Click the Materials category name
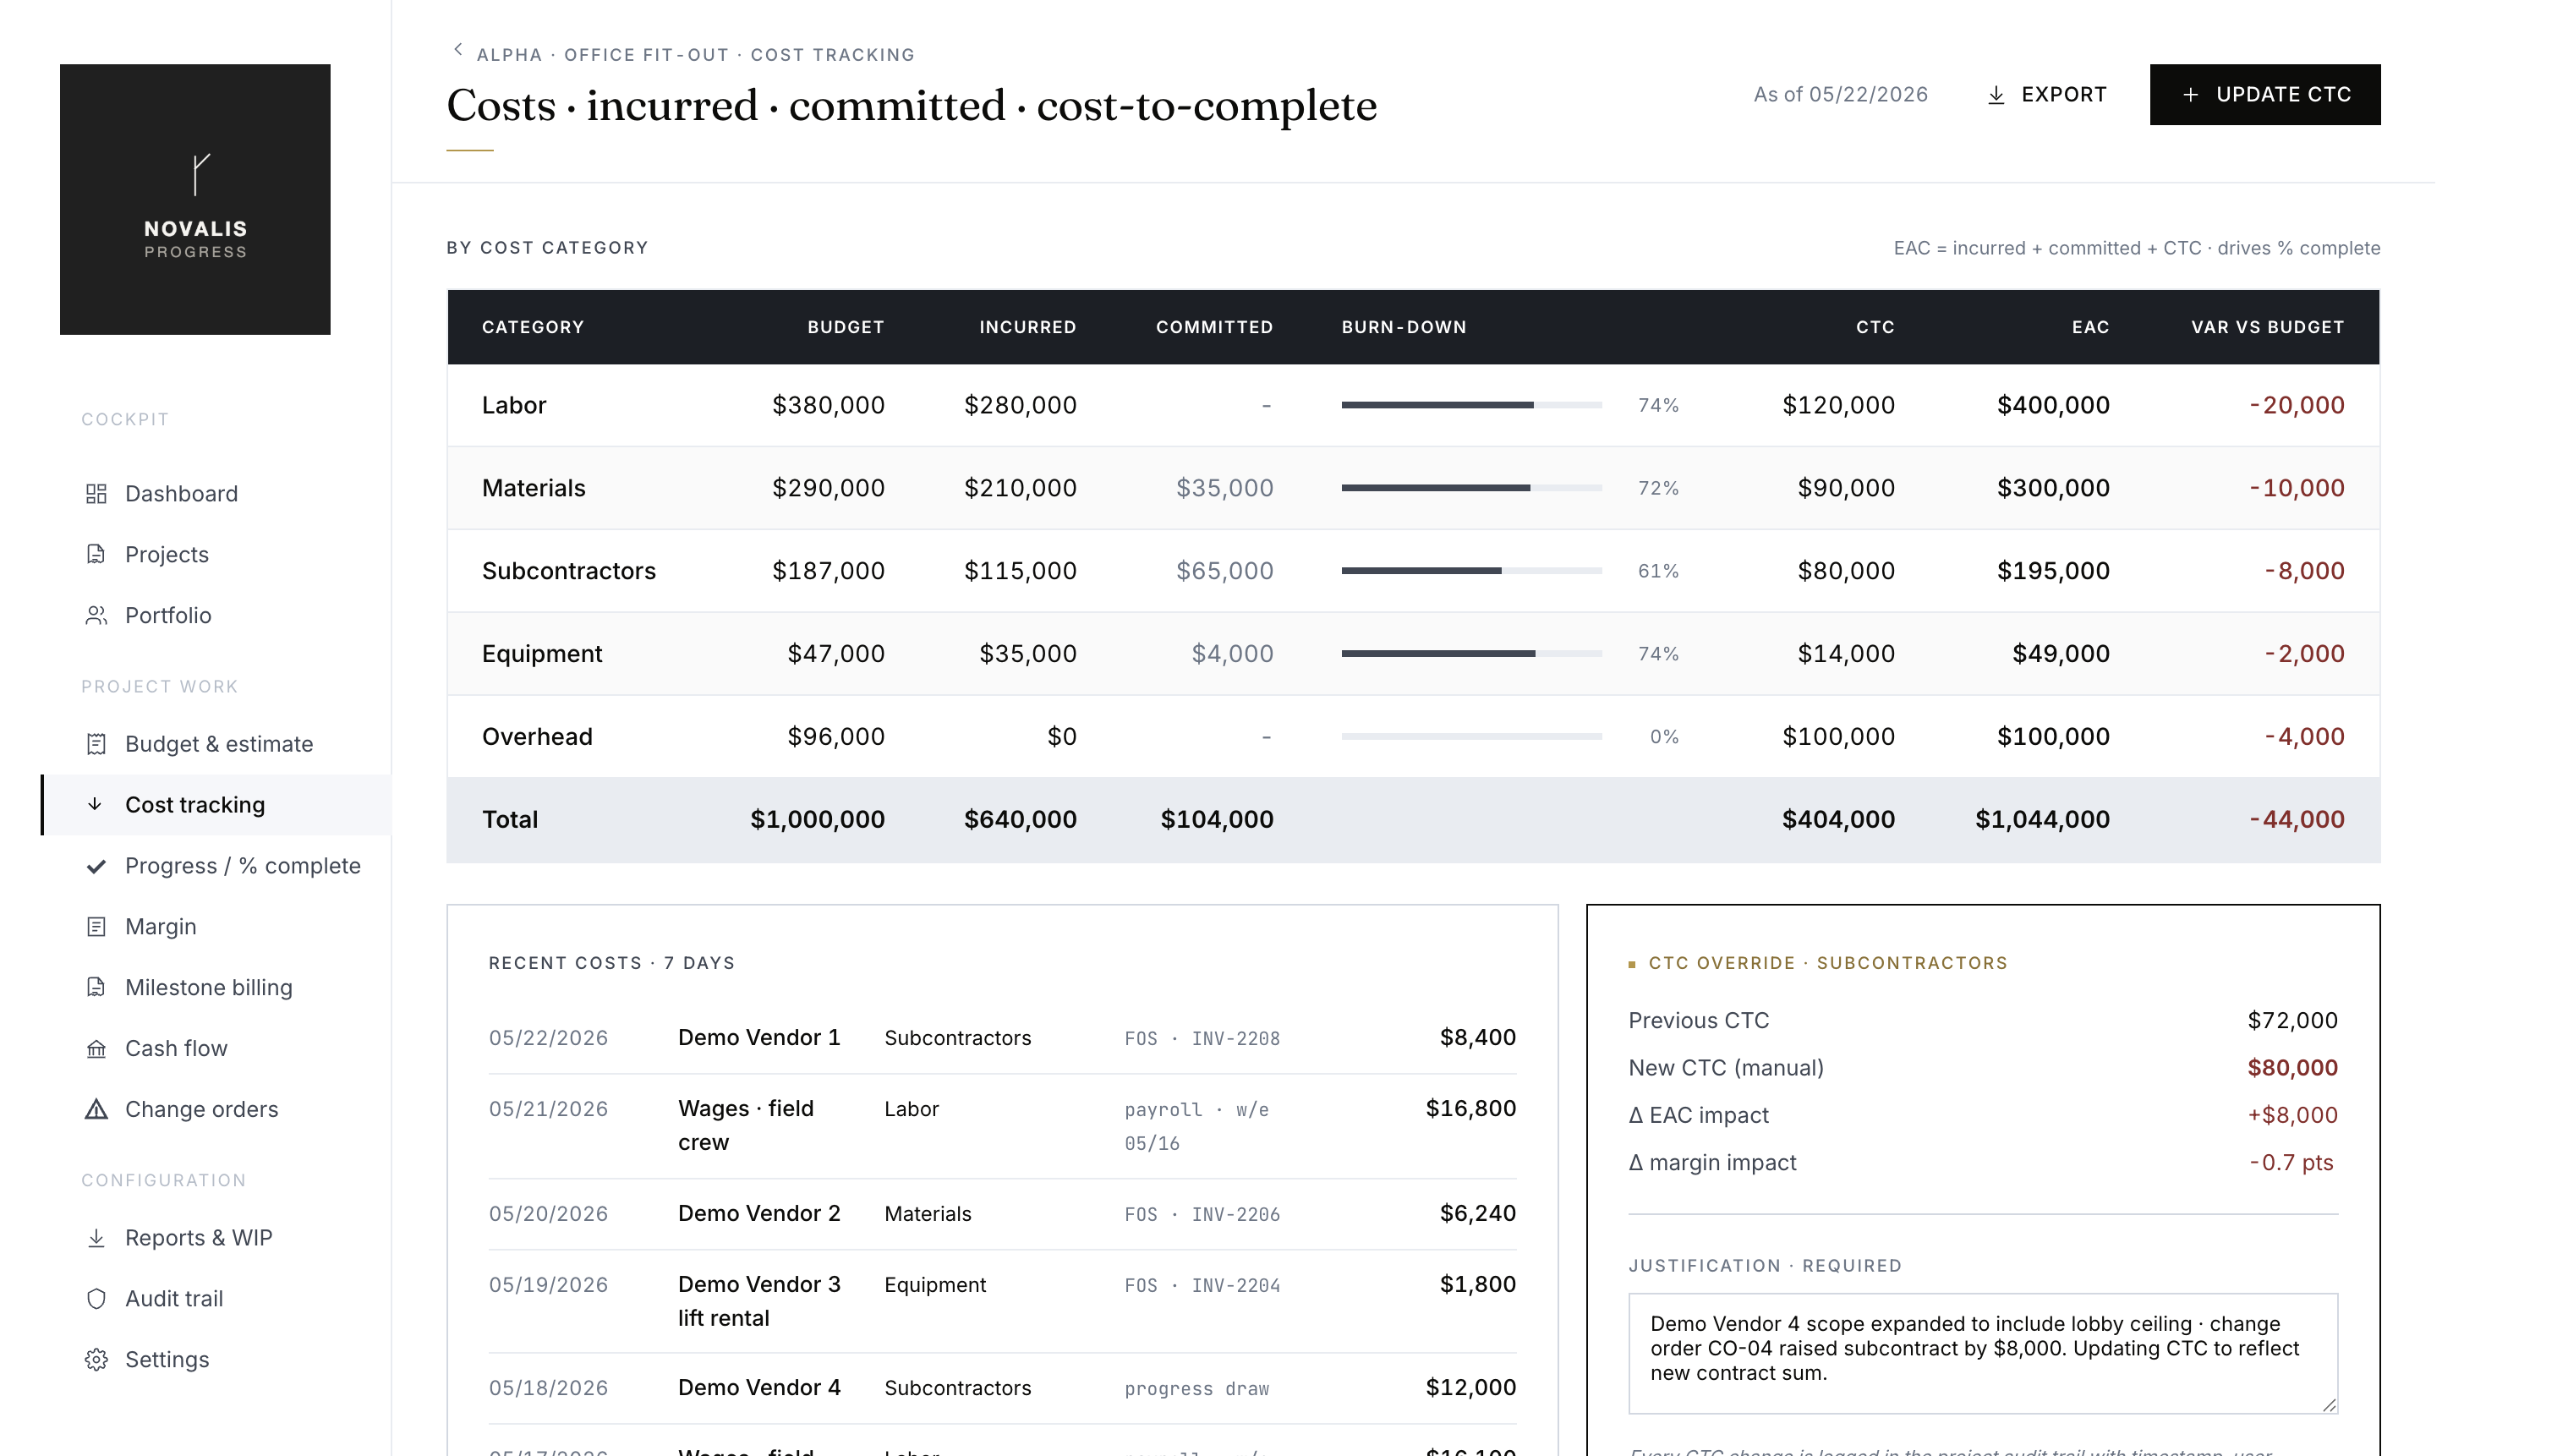 pos(534,488)
